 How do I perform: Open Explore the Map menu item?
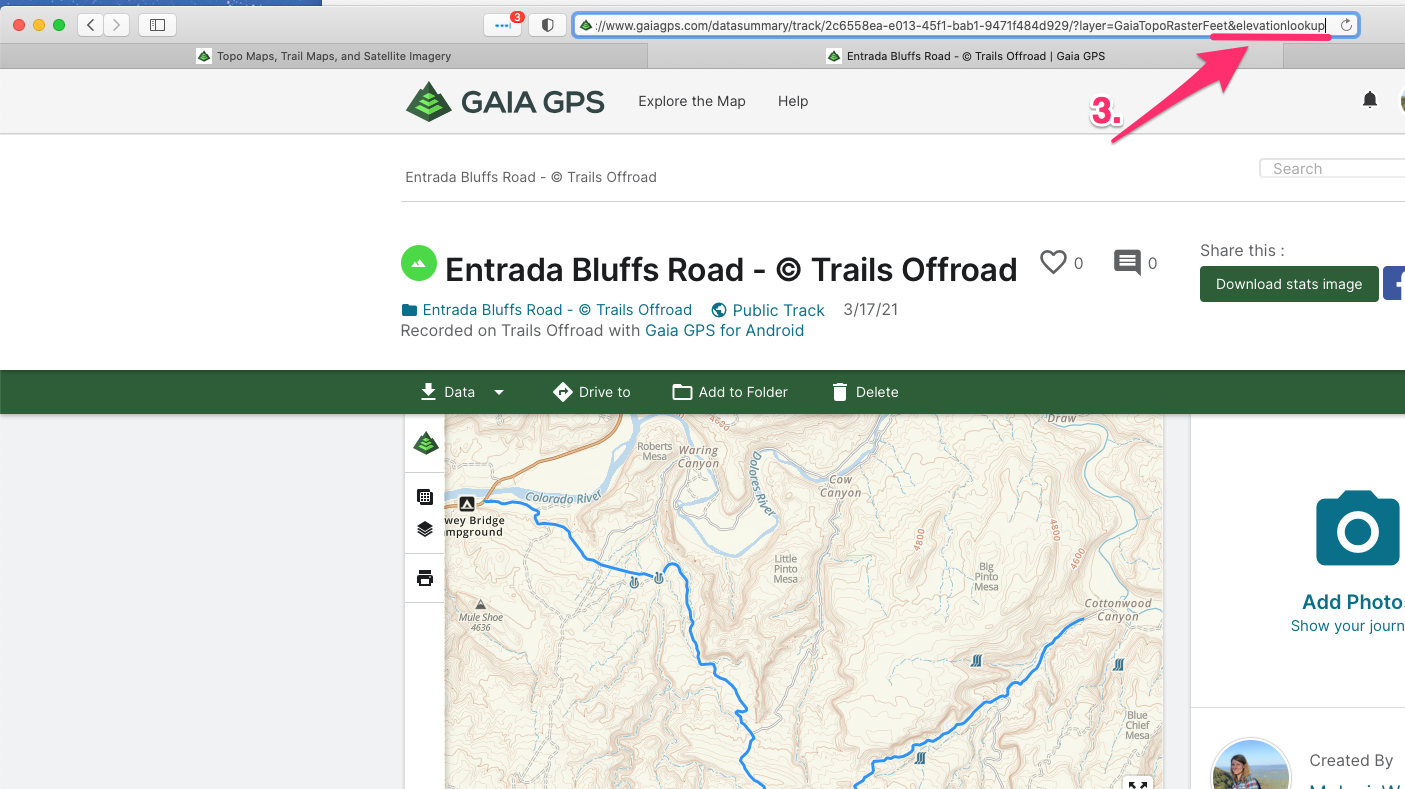pyautogui.click(x=692, y=101)
